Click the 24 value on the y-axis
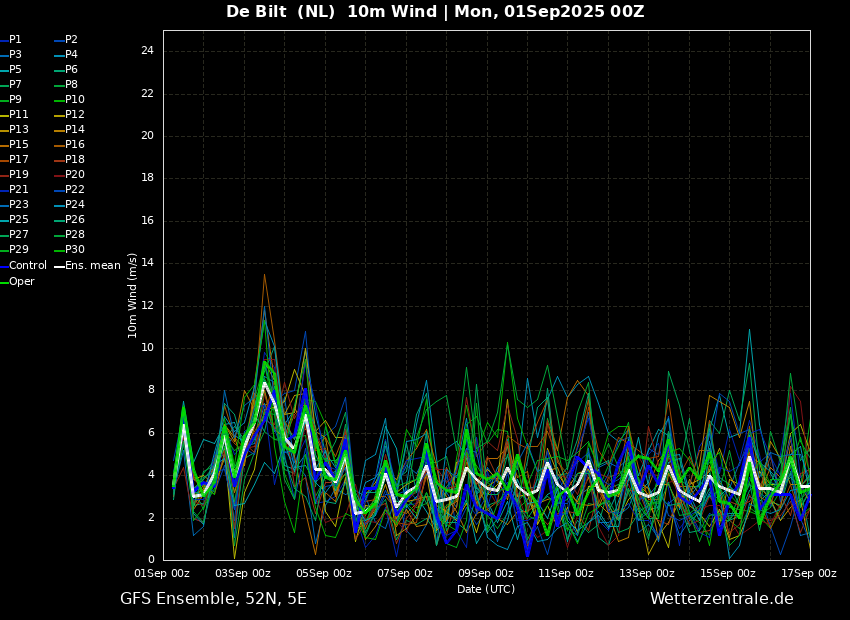This screenshot has height=620, width=850. click(147, 51)
